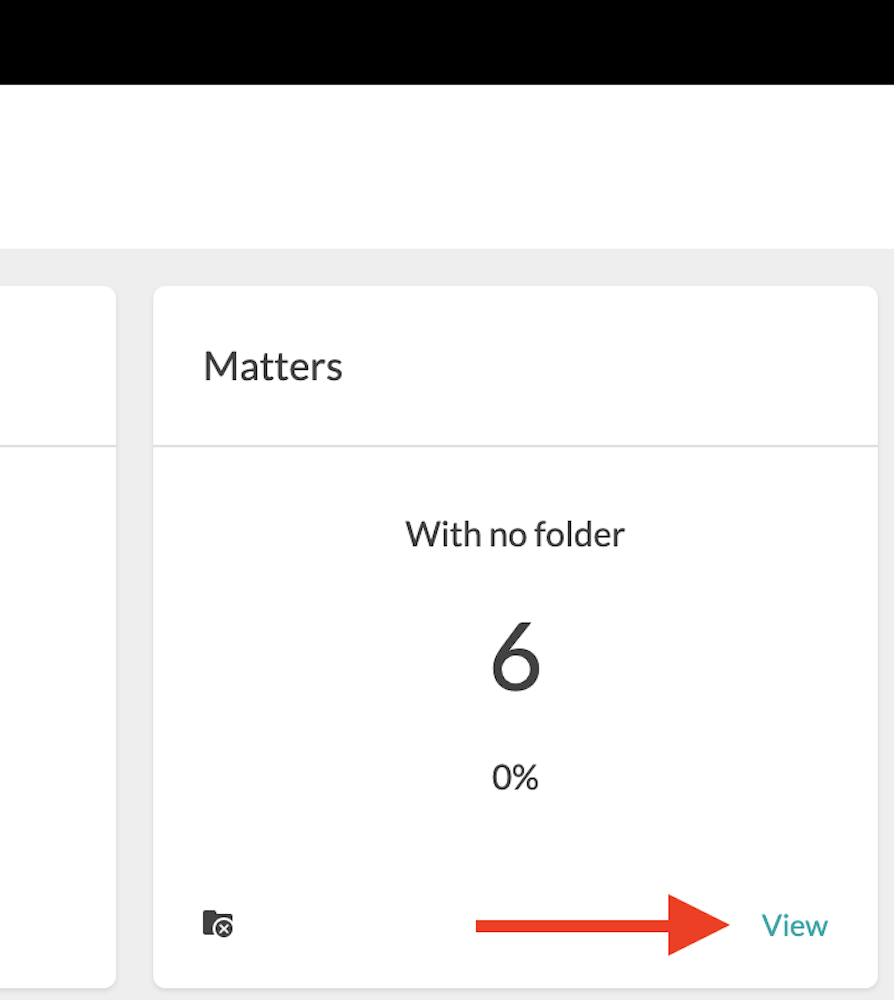Click the 'With no folder' label
894x1000 pixels.
(x=515, y=534)
